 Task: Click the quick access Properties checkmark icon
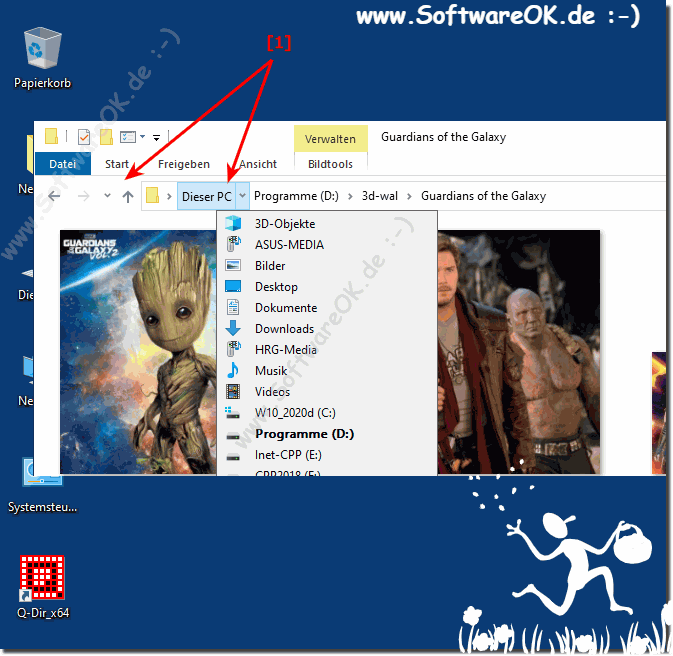pos(84,137)
